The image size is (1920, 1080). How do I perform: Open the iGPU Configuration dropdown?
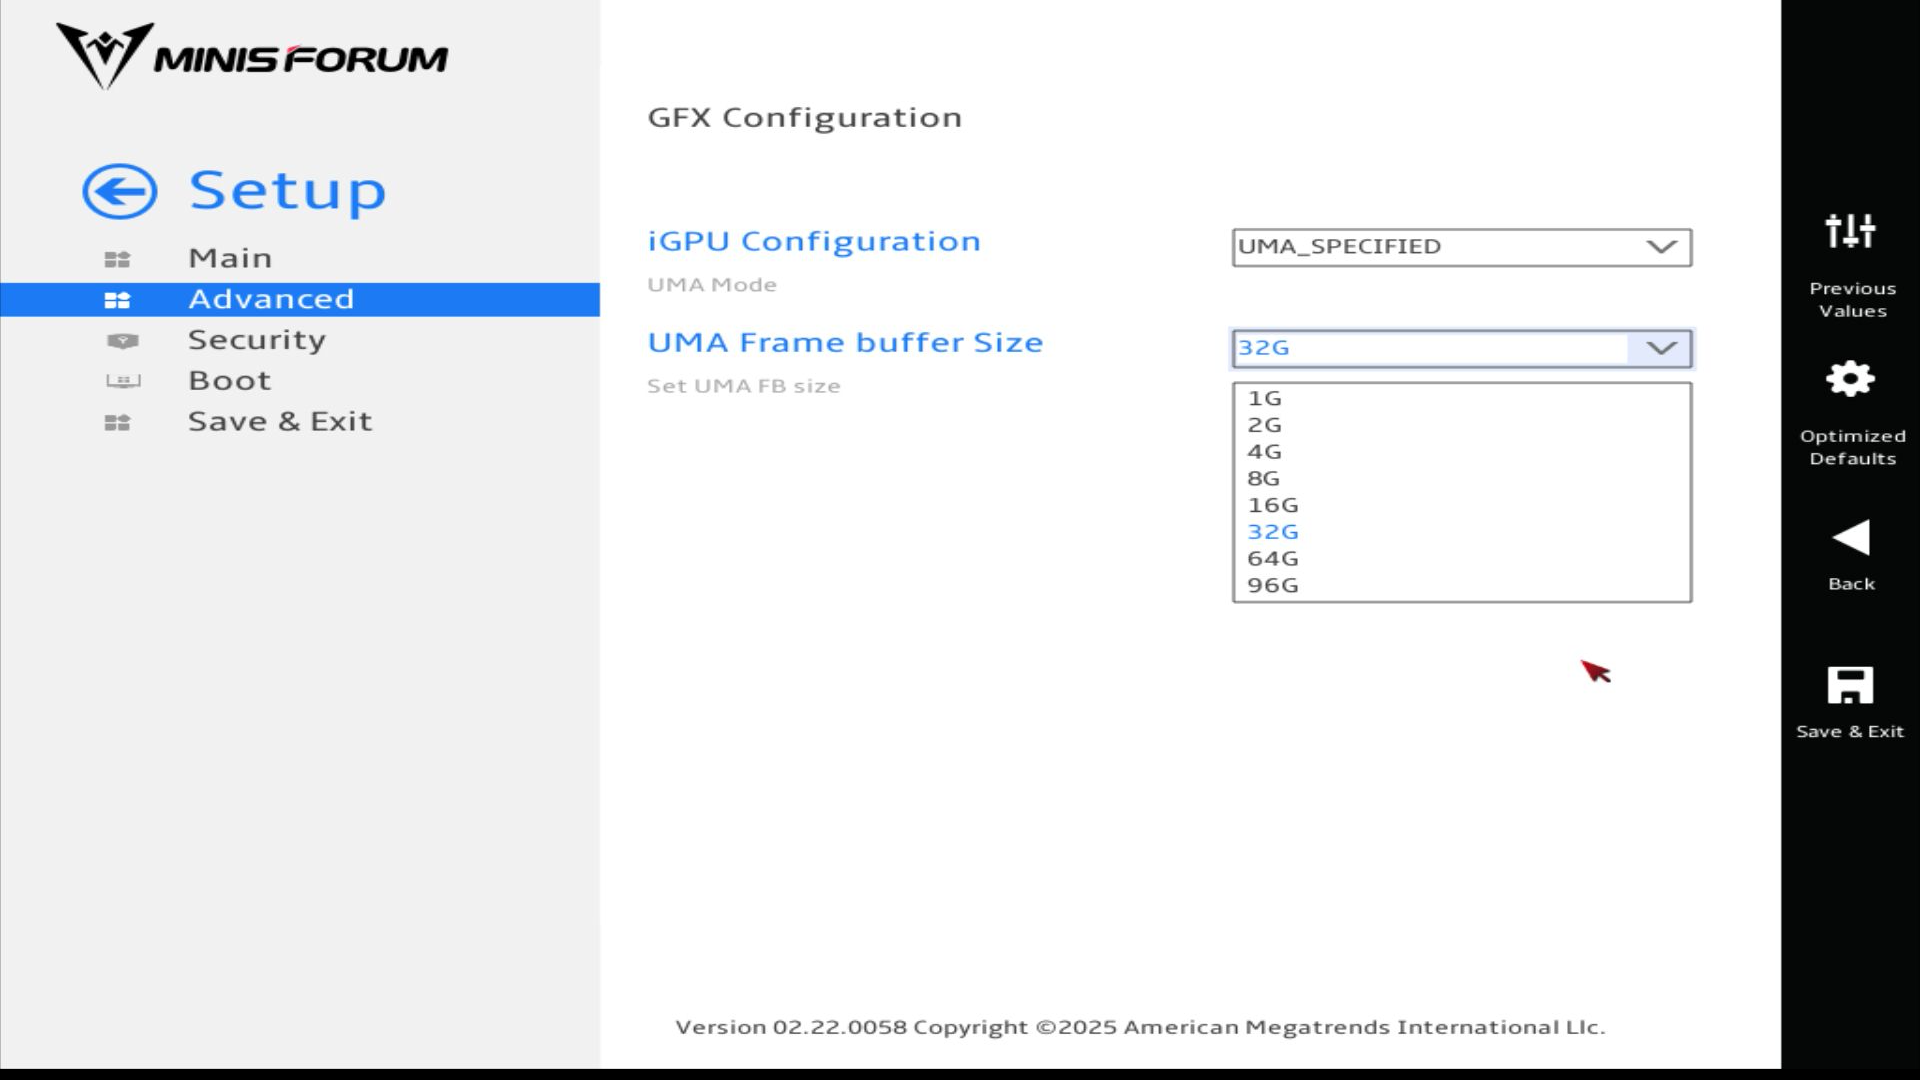click(x=1461, y=247)
